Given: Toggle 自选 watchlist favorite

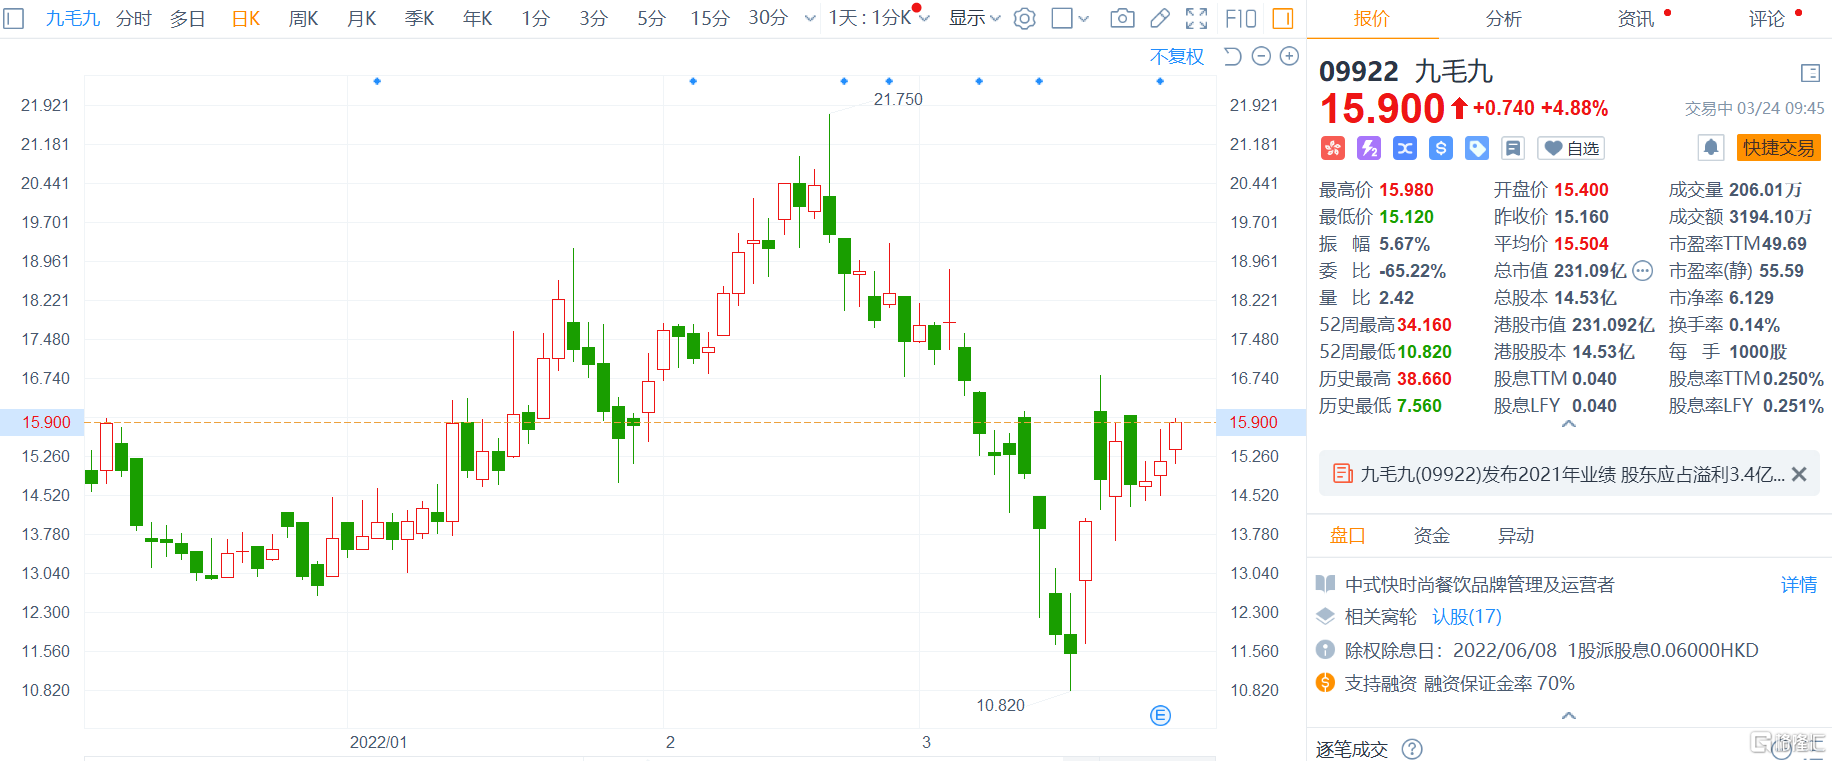Looking at the screenshot, I should coord(1571,148).
